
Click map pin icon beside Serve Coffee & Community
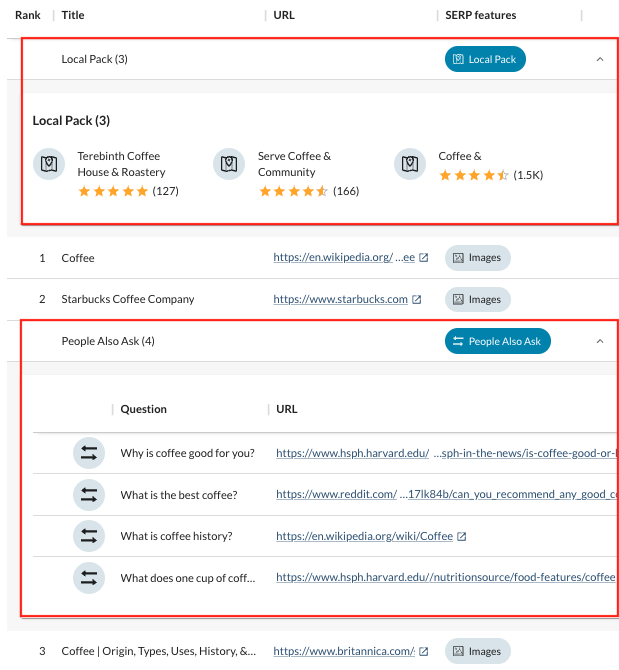click(229, 164)
